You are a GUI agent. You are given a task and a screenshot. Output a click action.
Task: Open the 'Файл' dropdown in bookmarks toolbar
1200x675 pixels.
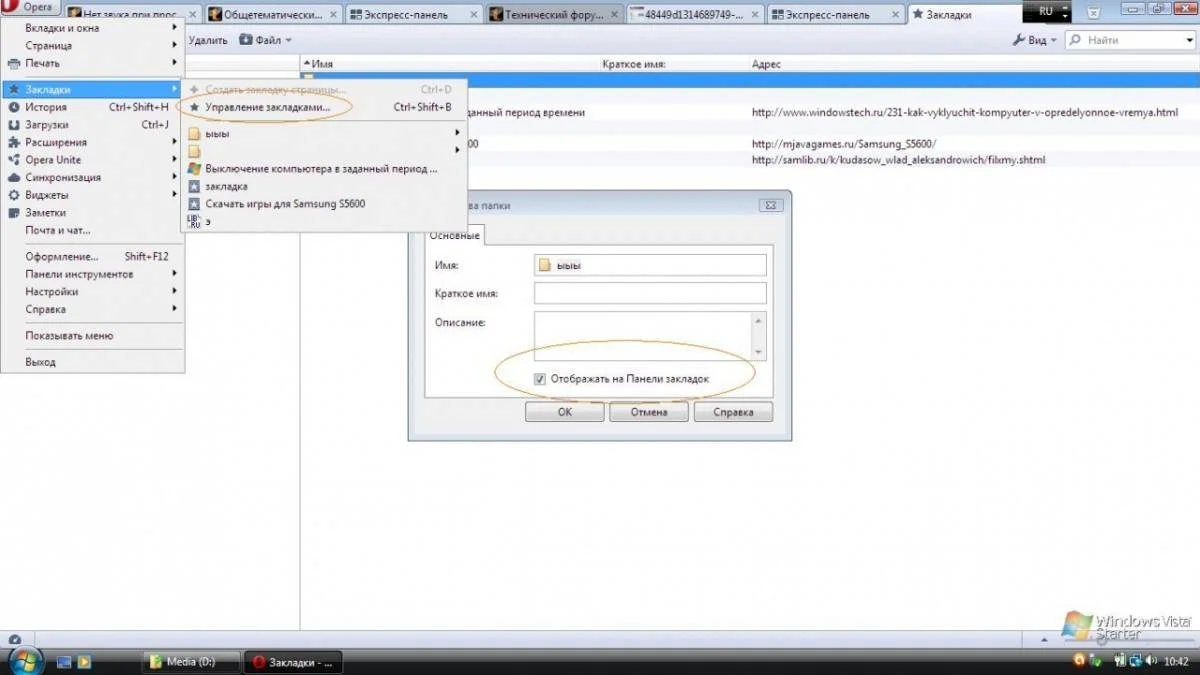pyautogui.click(x=266, y=40)
